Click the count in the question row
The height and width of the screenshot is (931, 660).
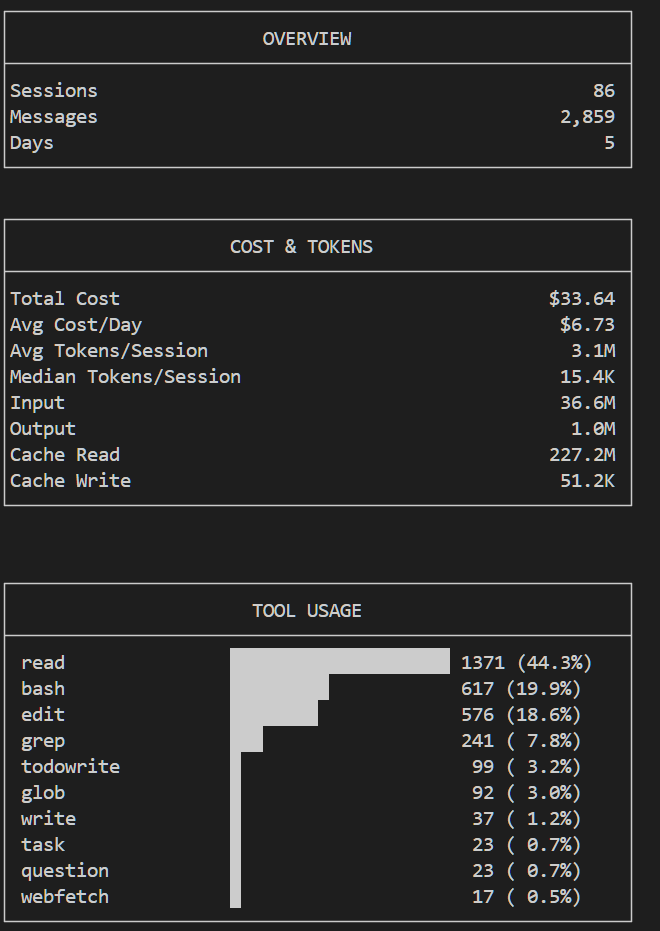(x=526, y=872)
